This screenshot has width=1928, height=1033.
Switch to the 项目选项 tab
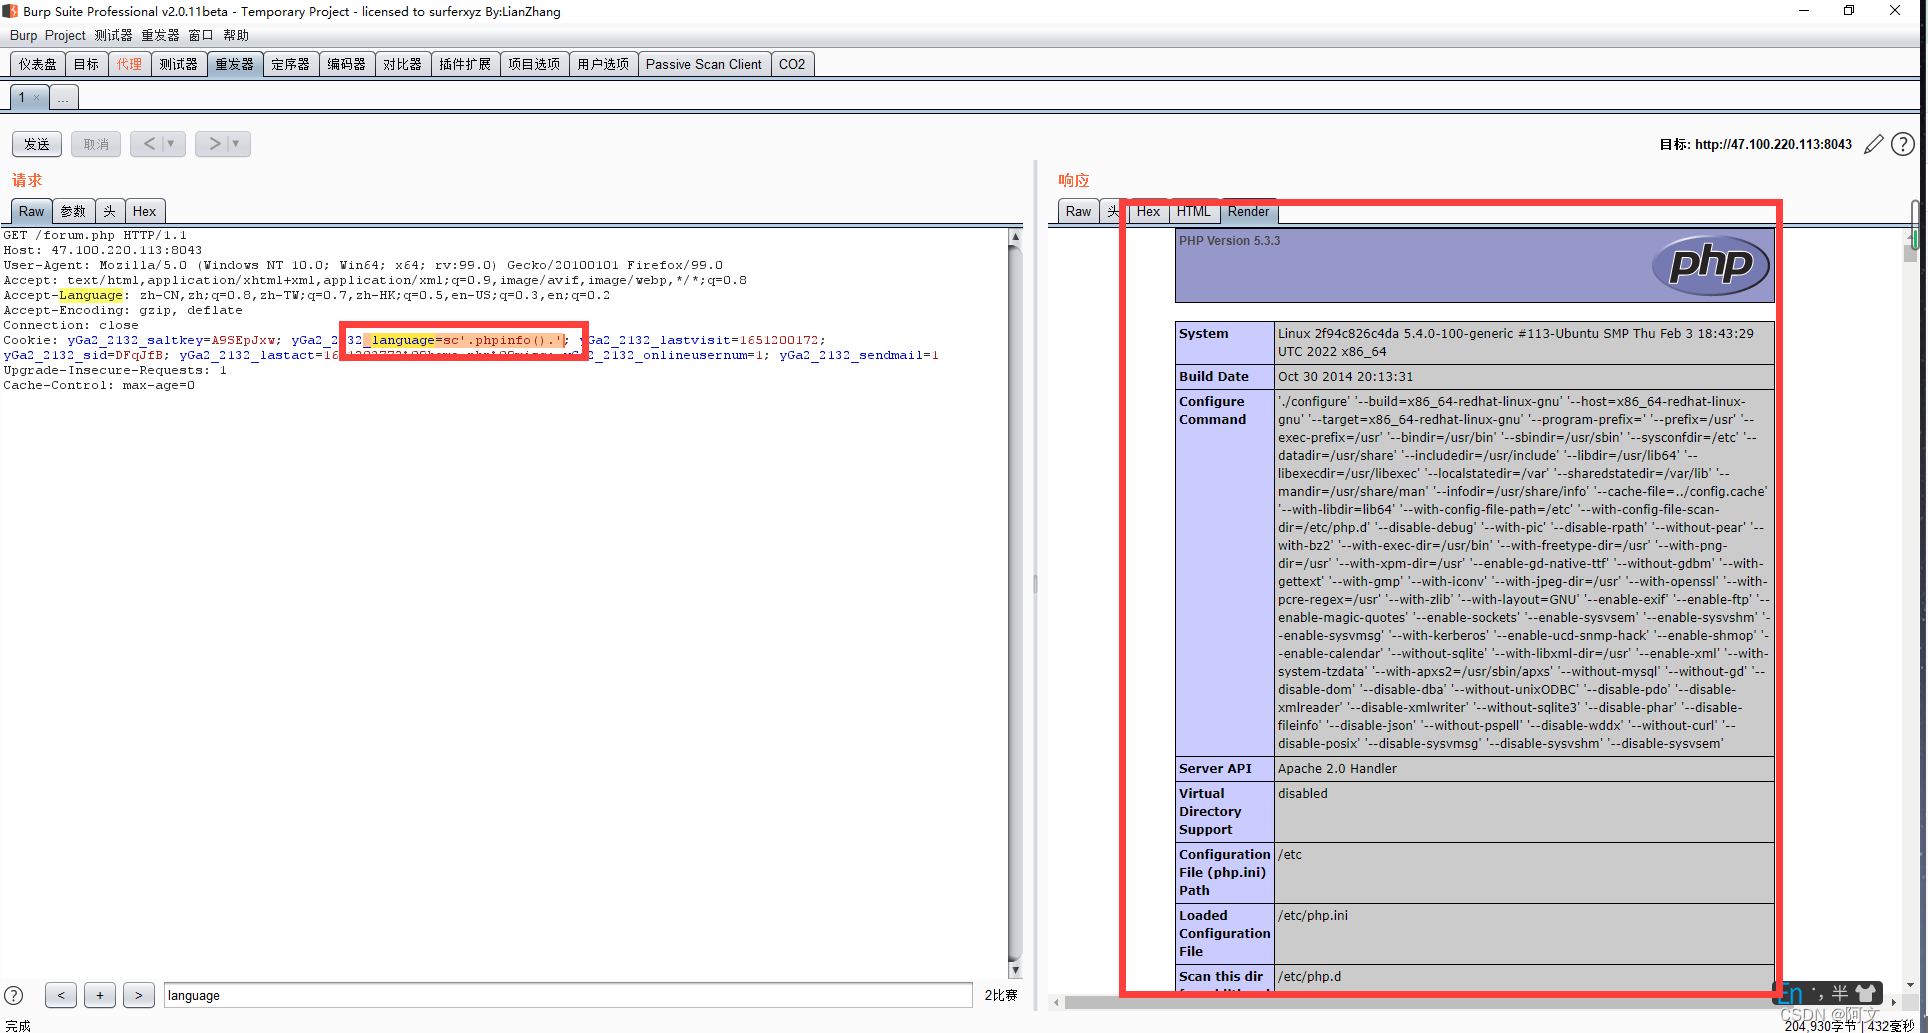(x=534, y=64)
